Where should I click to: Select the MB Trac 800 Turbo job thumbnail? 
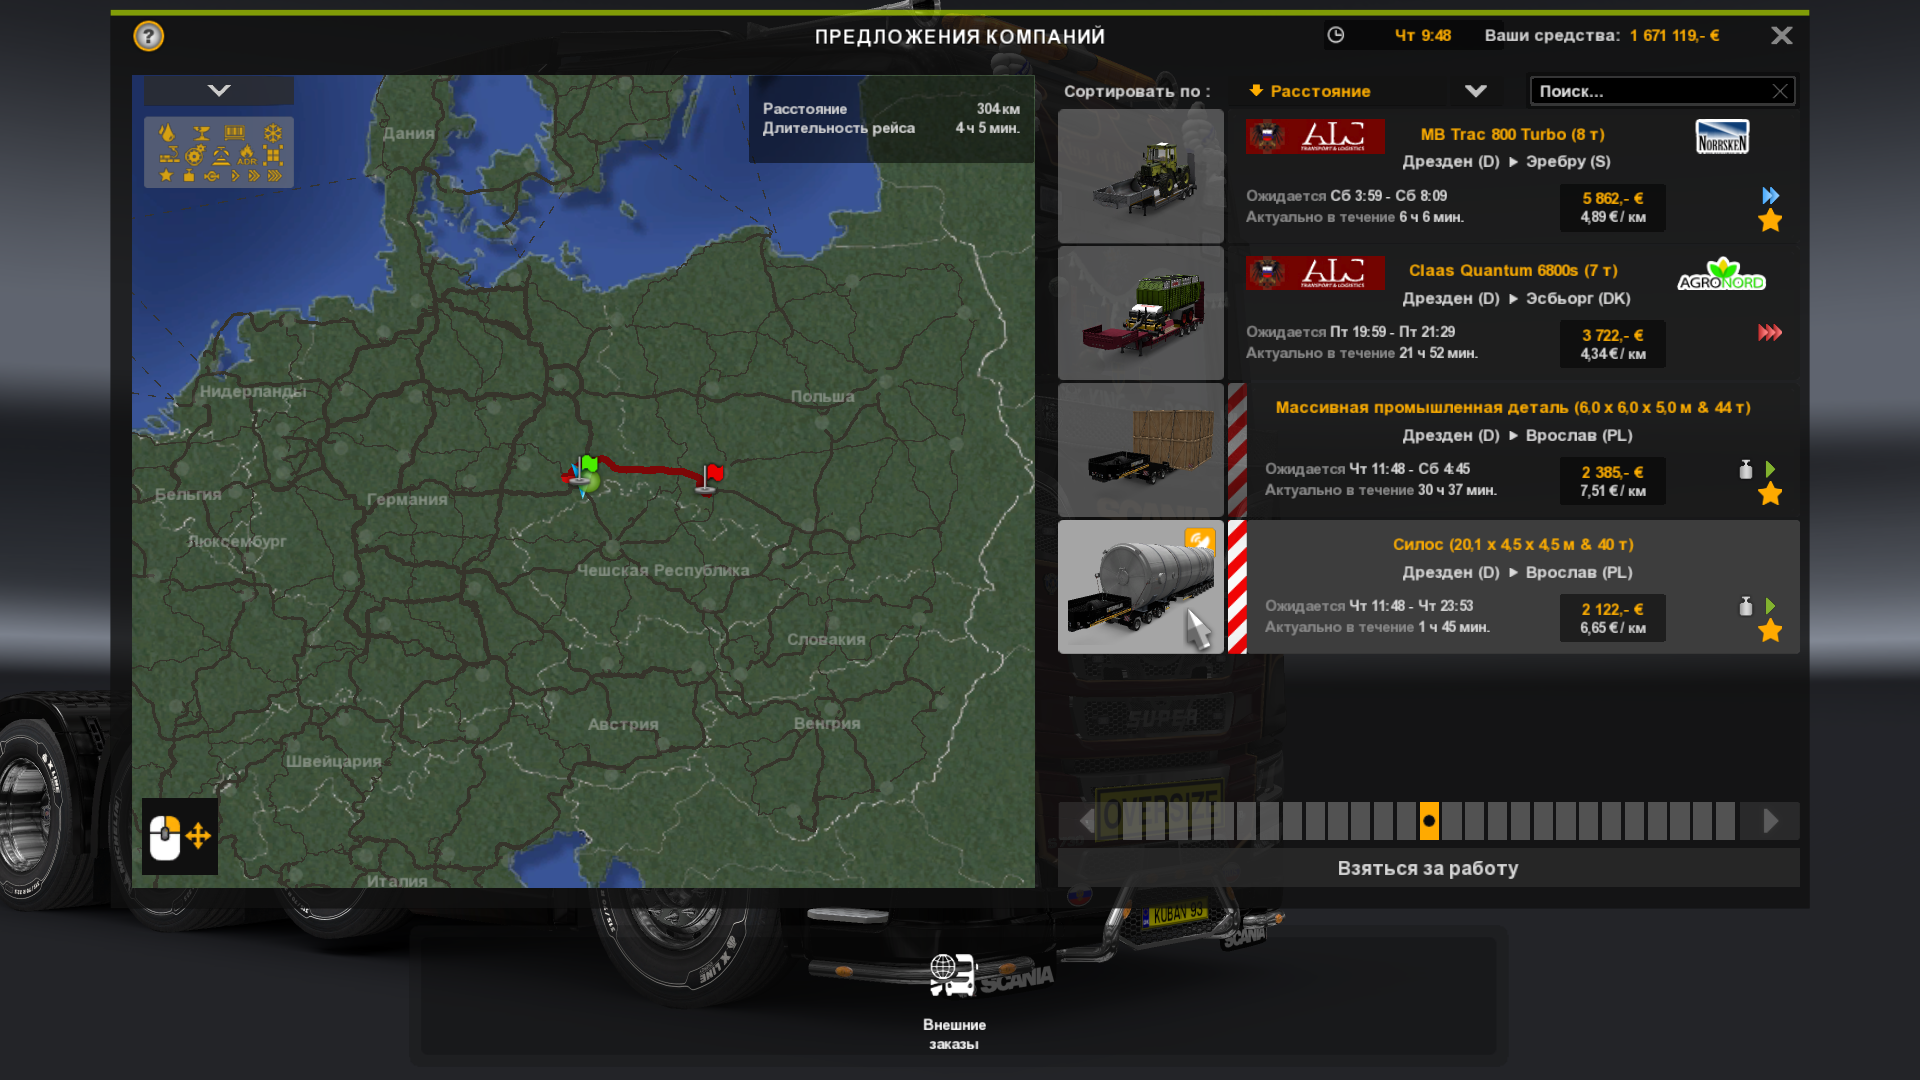(1141, 176)
